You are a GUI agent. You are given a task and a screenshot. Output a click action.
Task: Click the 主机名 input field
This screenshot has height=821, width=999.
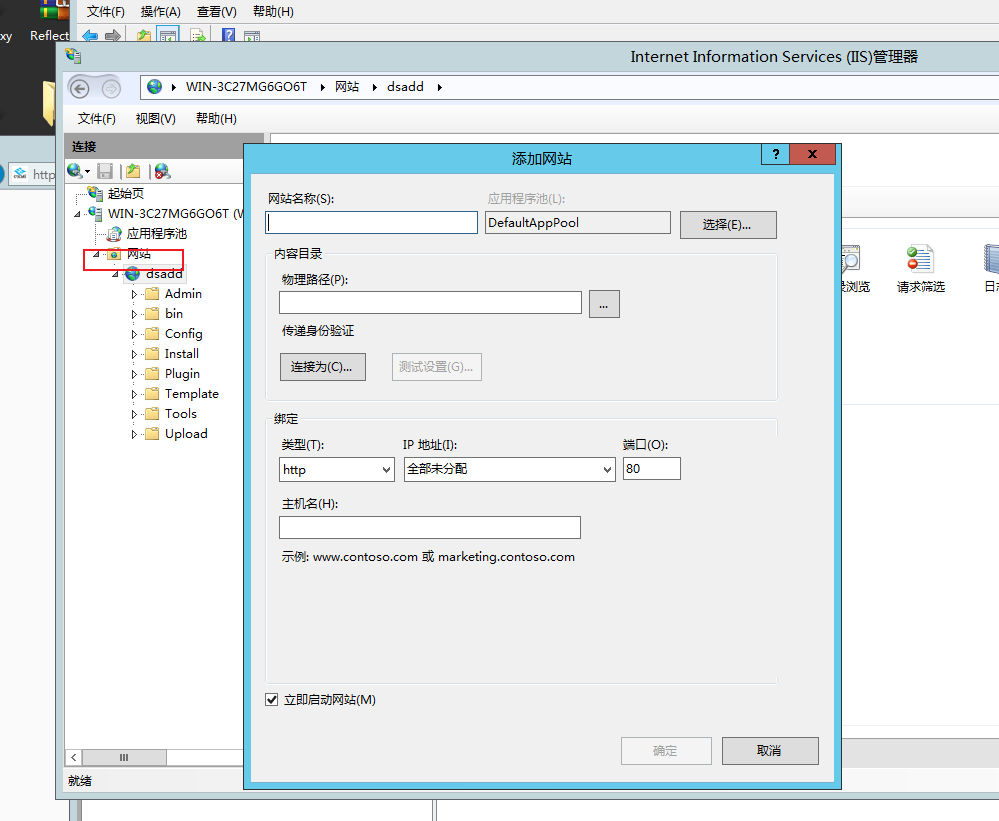point(429,527)
